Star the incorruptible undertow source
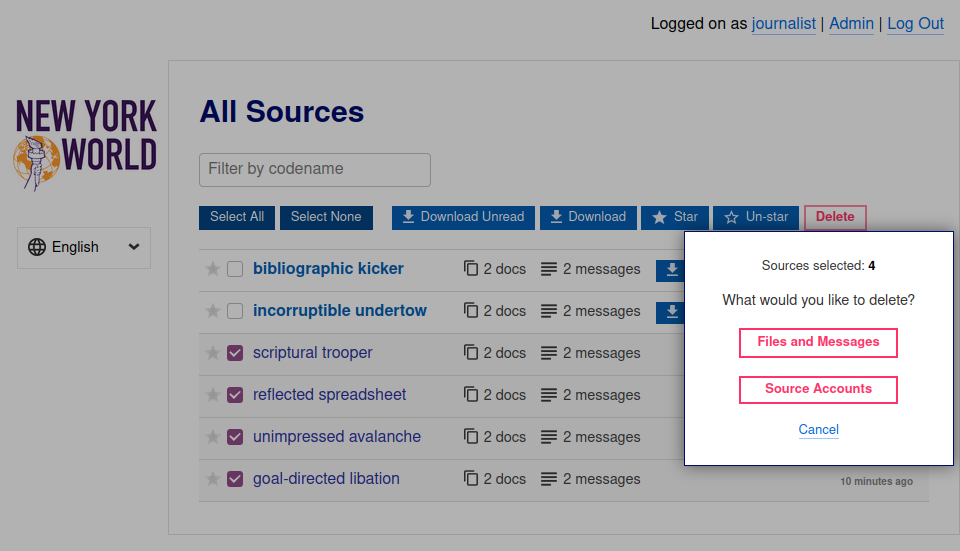 212,311
